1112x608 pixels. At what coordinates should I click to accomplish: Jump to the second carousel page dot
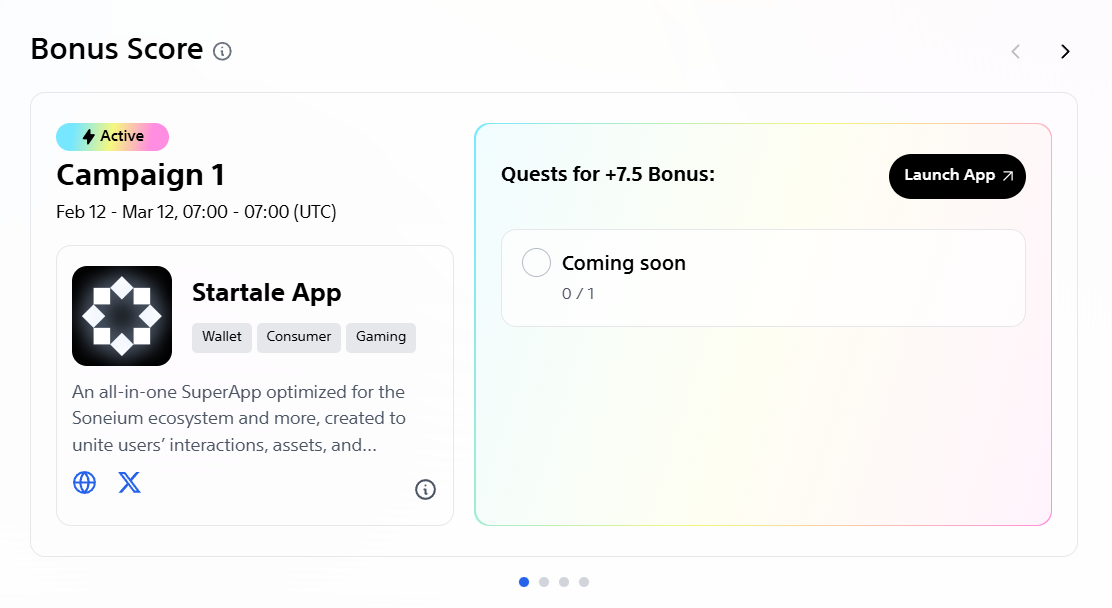pos(544,582)
